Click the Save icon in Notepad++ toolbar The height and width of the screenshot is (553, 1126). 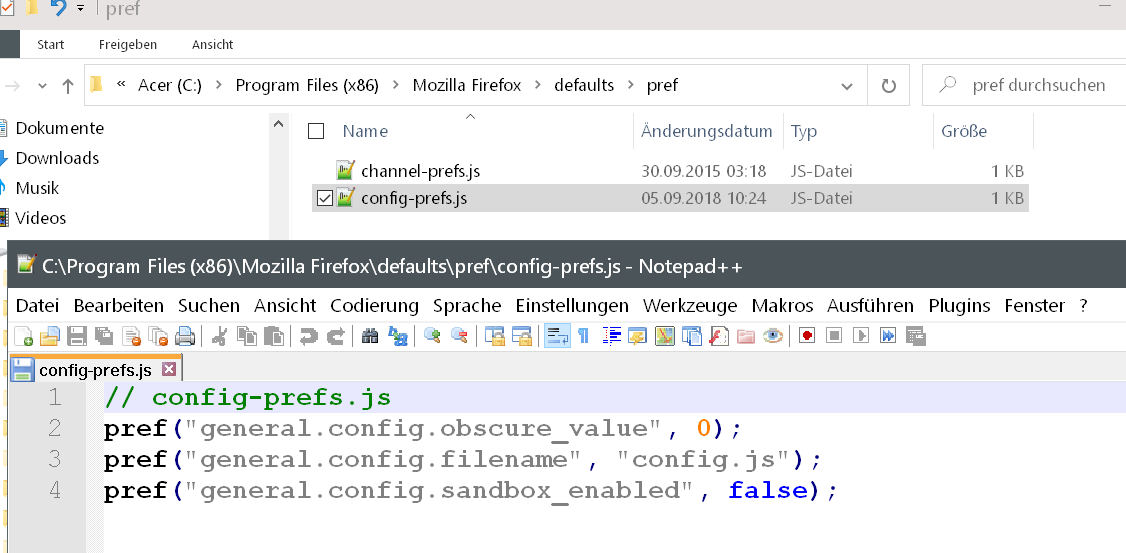point(77,336)
